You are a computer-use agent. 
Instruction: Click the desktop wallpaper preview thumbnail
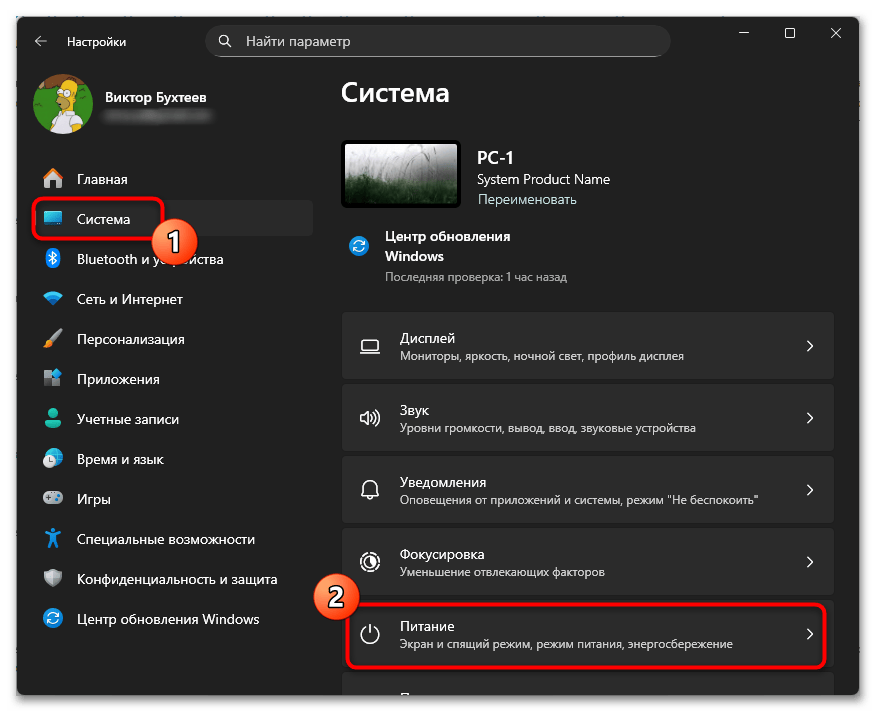pyautogui.click(x=401, y=174)
